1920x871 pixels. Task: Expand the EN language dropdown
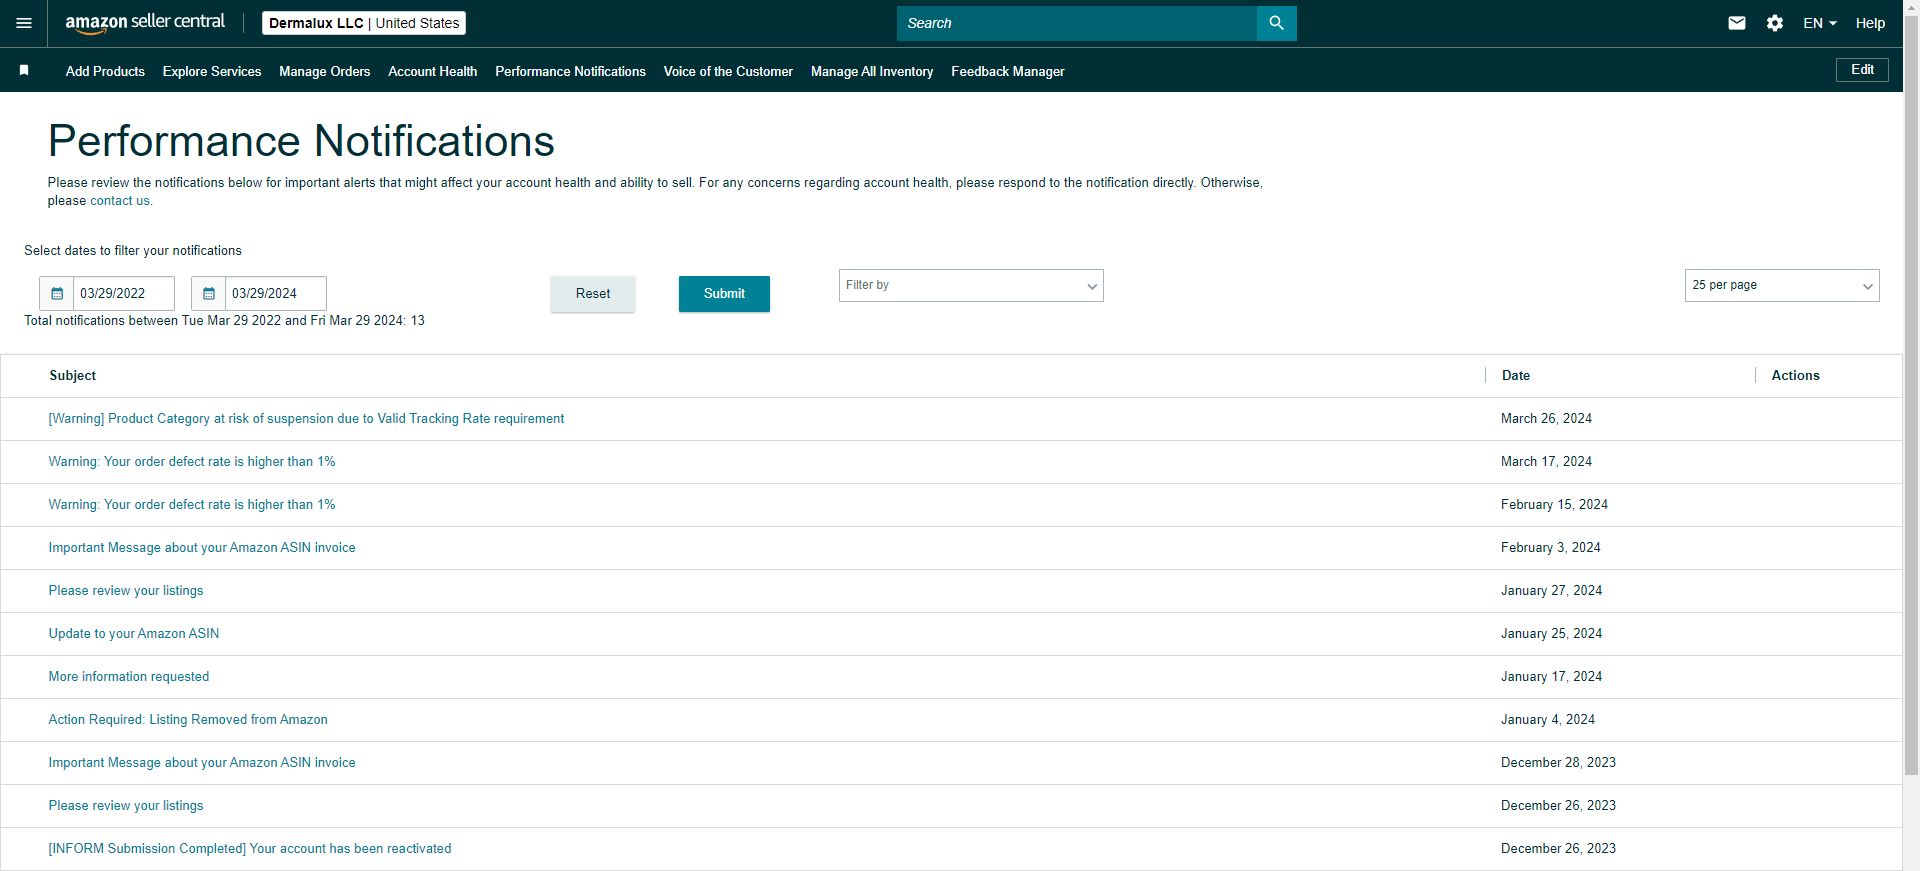[x=1820, y=23]
